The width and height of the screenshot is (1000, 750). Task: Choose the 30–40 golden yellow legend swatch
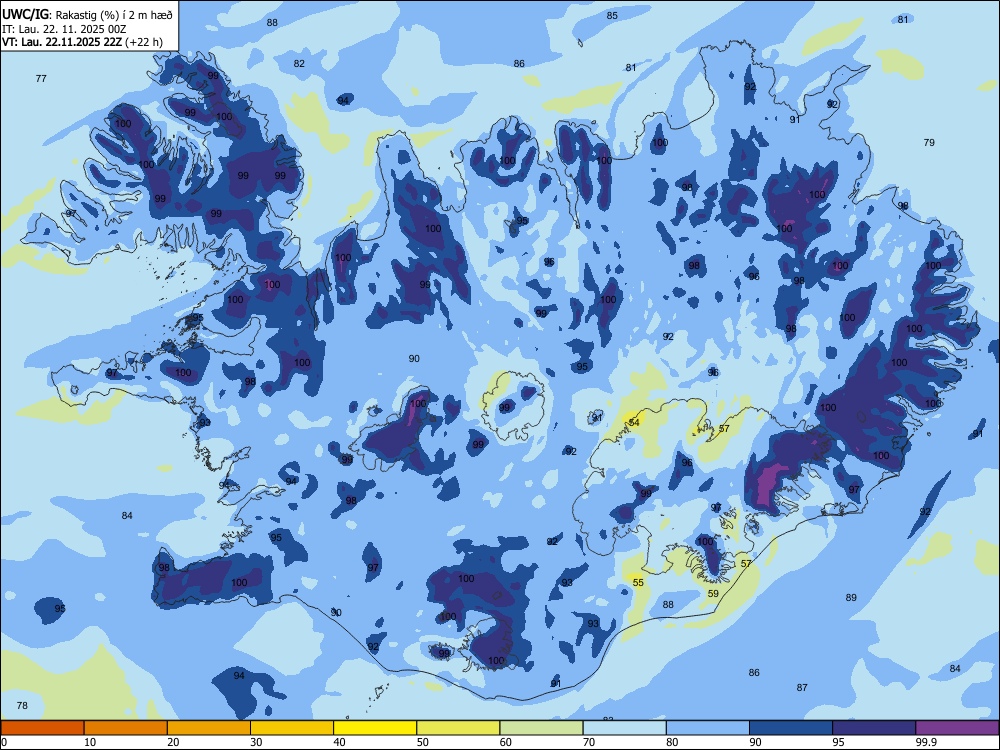click(x=292, y=728)
